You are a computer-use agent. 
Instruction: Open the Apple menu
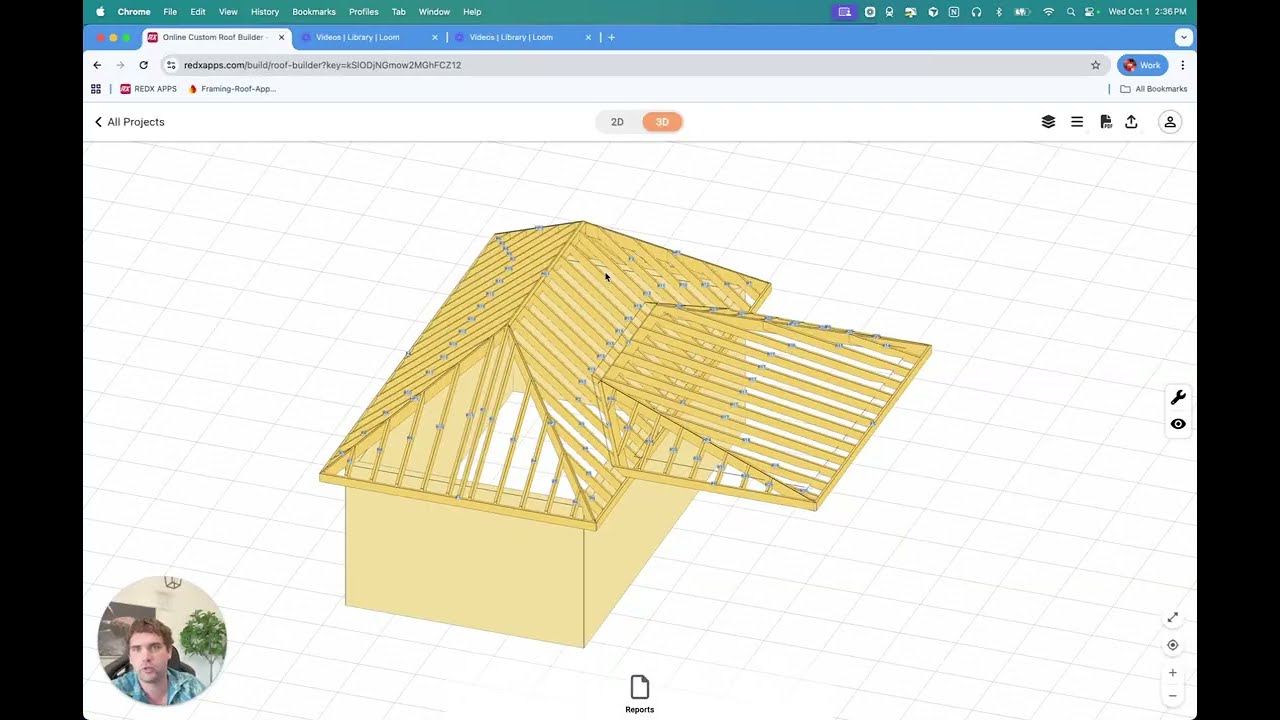tap(100, 12)
